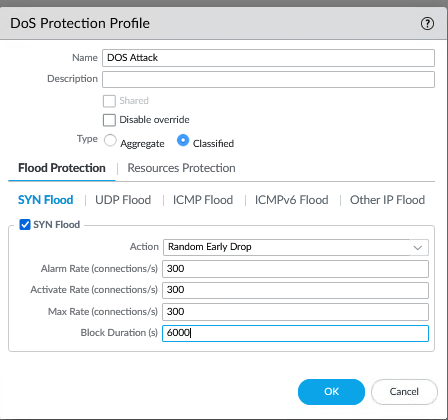Open the help question mark icon

coord(427,24)
